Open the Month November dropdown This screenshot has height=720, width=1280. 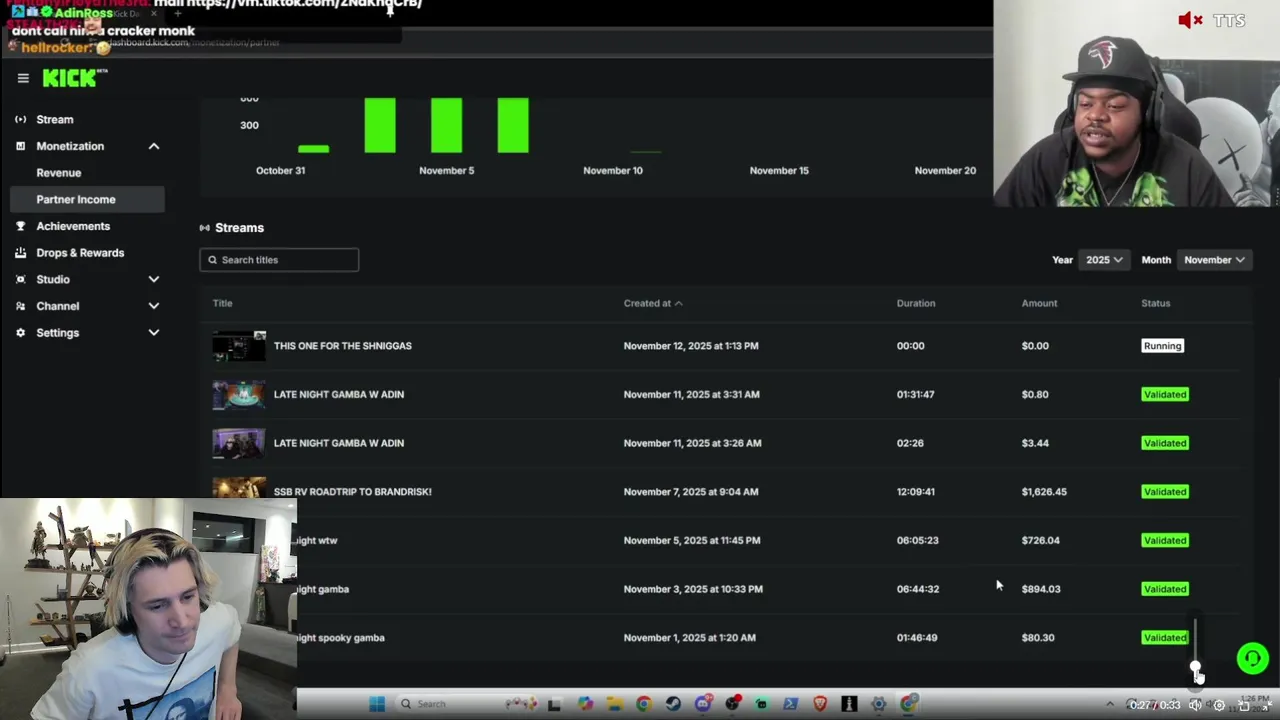(1214, 260)
